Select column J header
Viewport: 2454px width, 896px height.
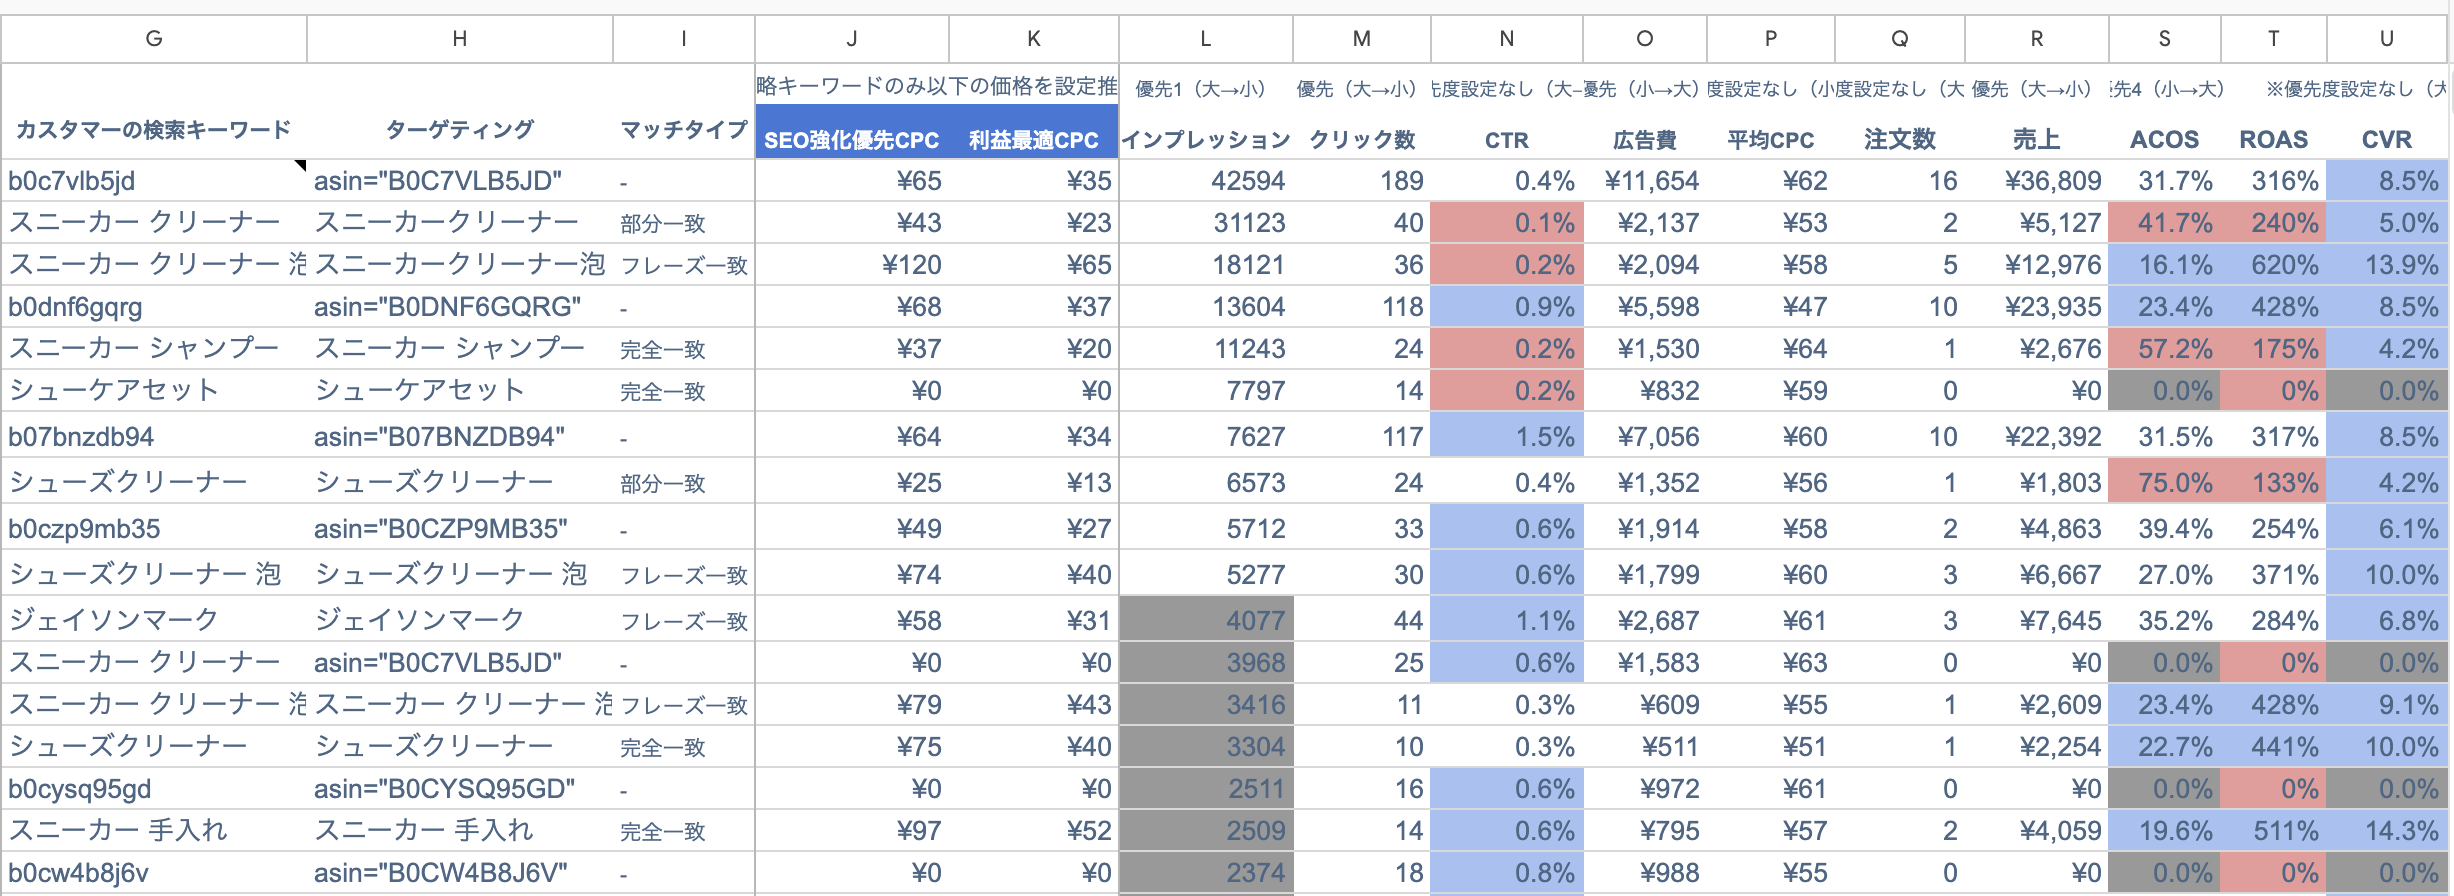coord(852,39)
